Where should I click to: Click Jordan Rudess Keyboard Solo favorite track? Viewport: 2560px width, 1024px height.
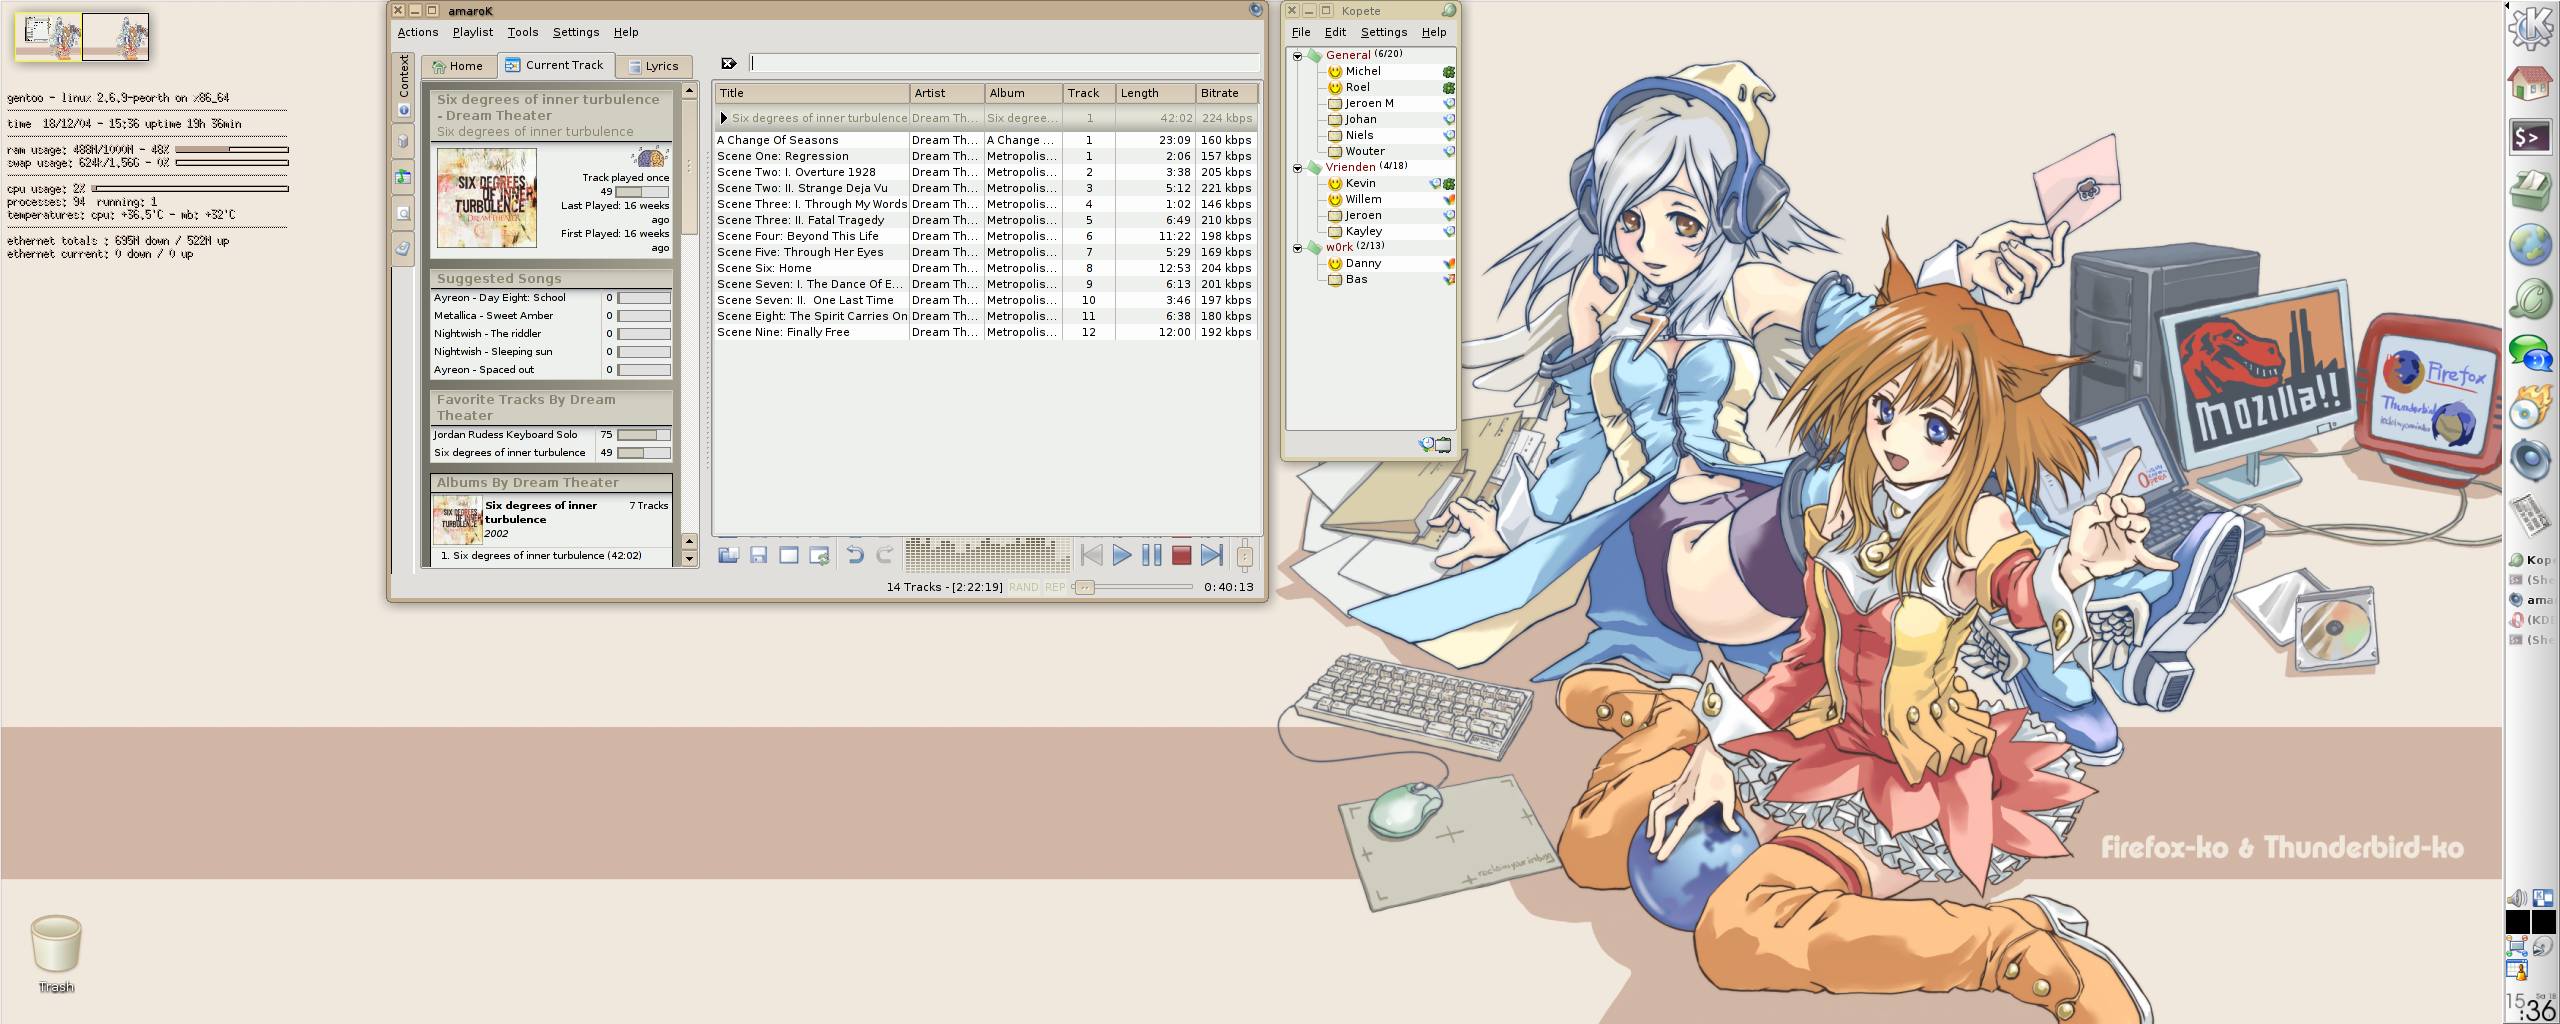click(x=506, y=435)
